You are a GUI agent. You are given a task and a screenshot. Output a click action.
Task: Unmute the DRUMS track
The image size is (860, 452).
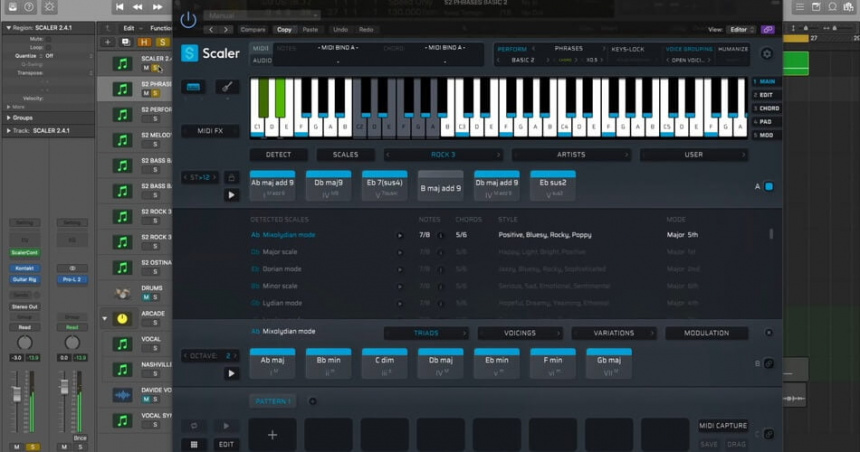tap(146, 297)
